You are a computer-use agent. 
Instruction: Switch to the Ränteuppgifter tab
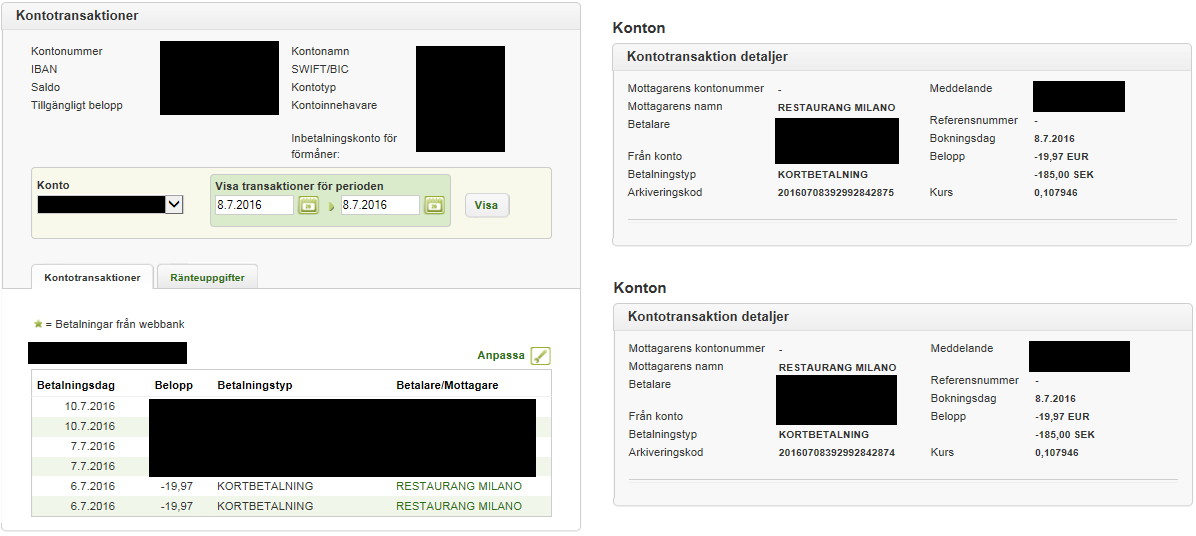click(208, 278)
